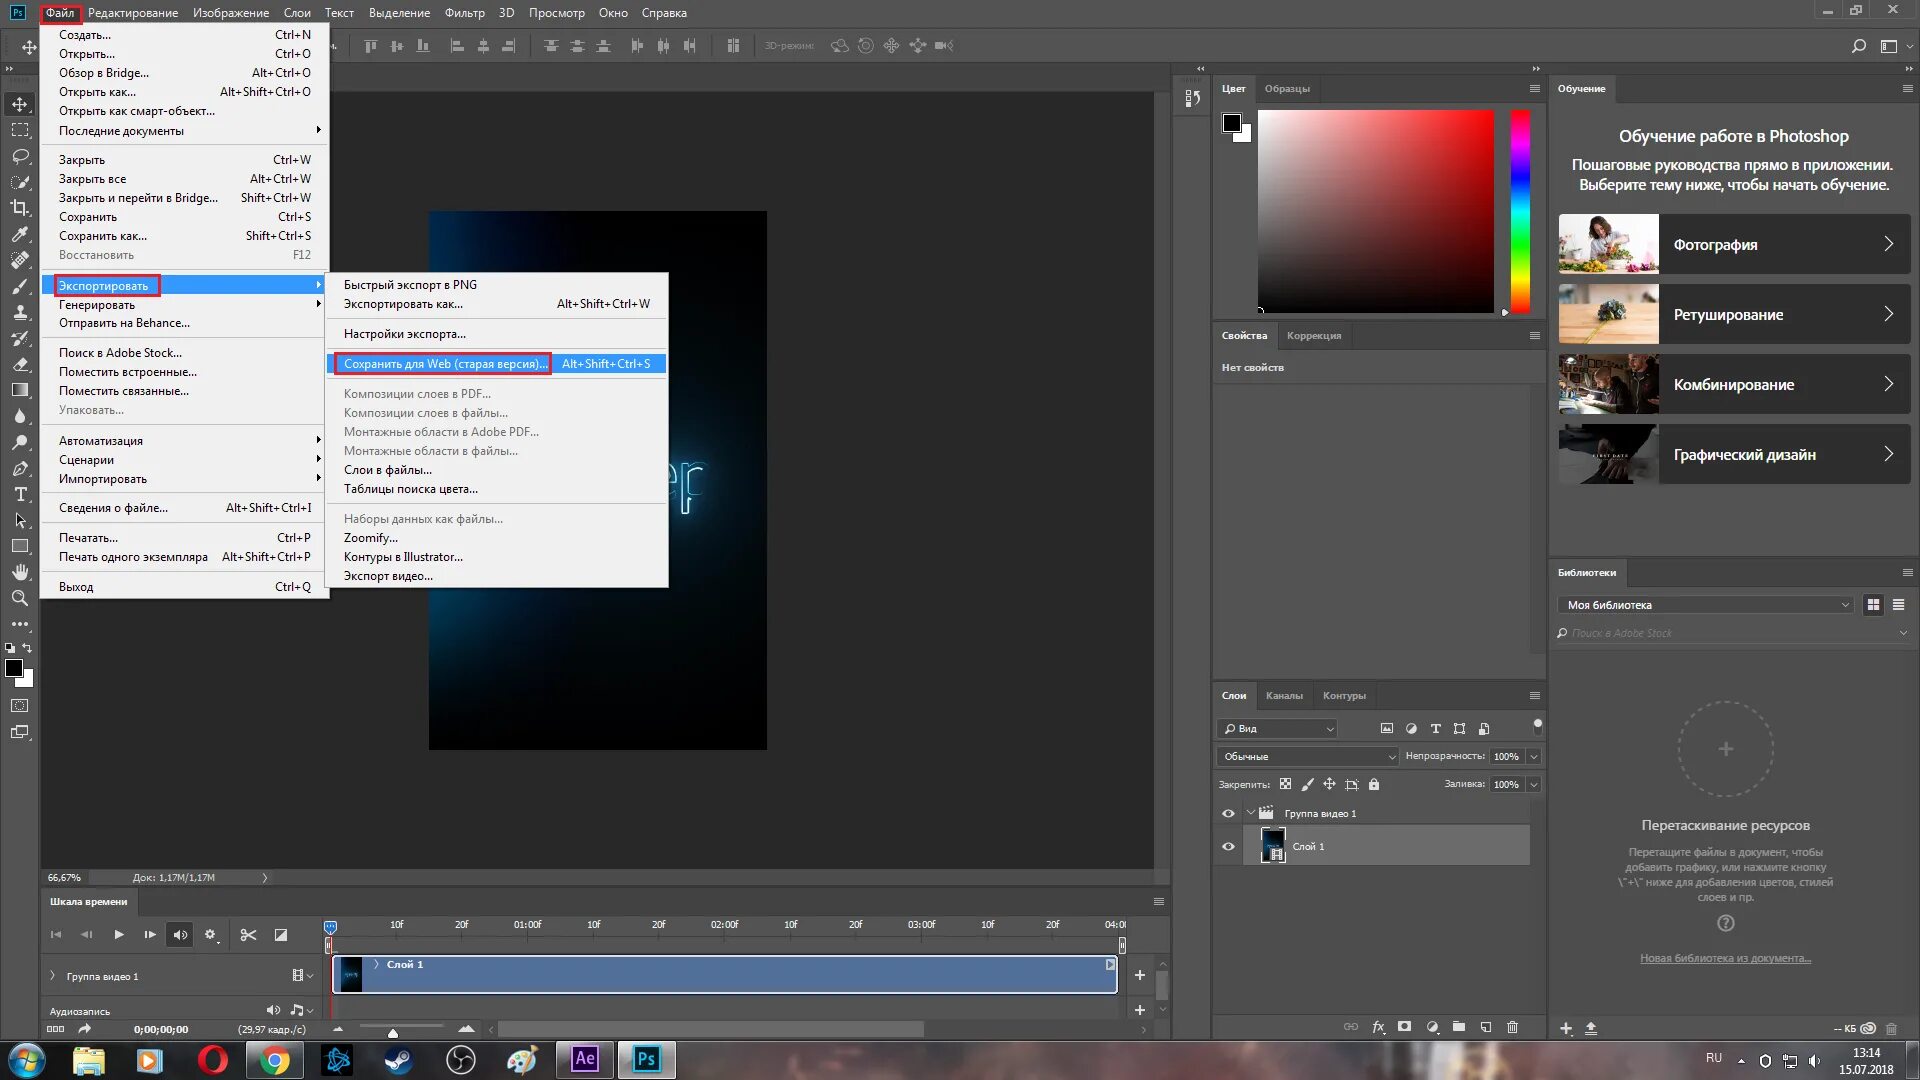
Task: Select the Eyedropper tool
Action: pos(20,234)
